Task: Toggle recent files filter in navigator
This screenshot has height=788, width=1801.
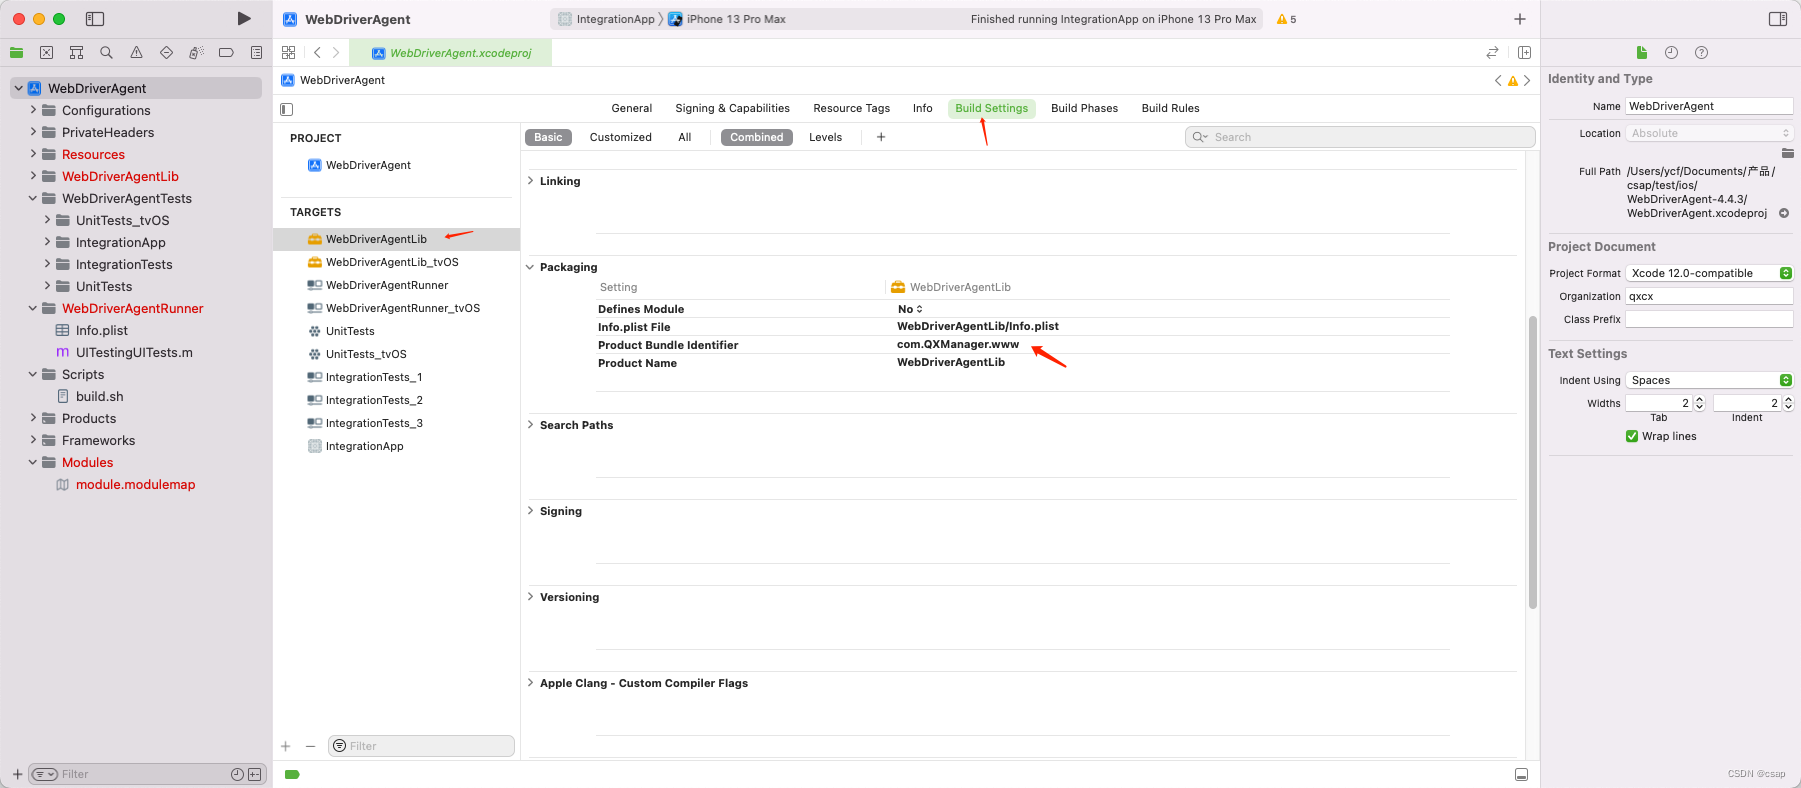Action: click(x=237, y=774)
